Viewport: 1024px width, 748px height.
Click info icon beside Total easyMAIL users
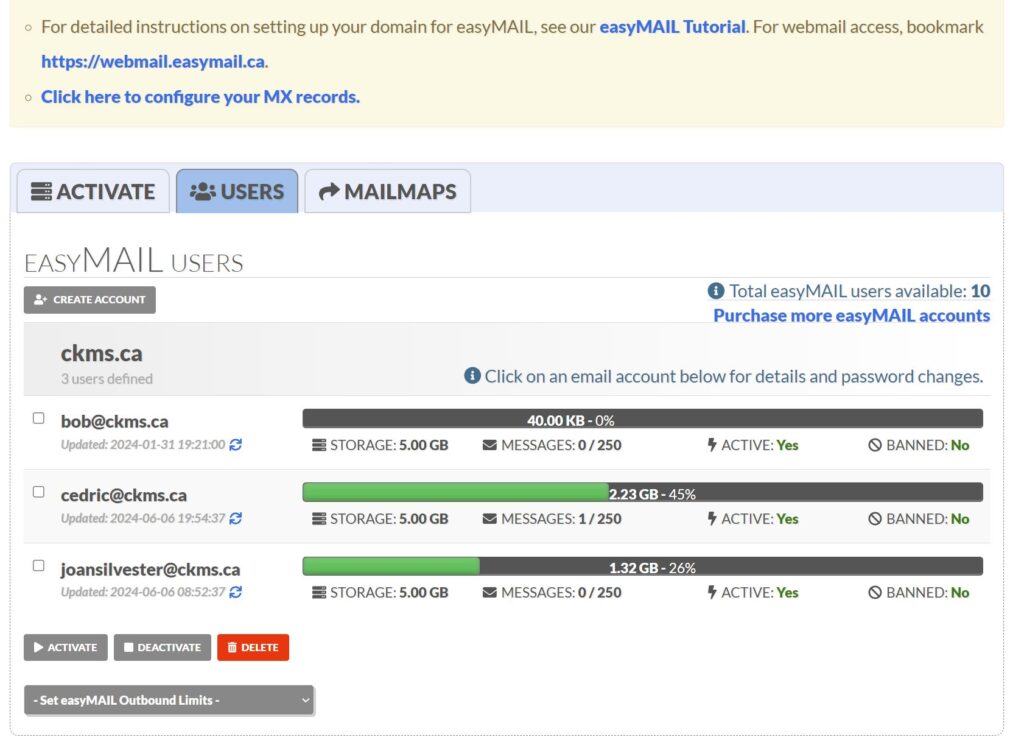[716, 291]
